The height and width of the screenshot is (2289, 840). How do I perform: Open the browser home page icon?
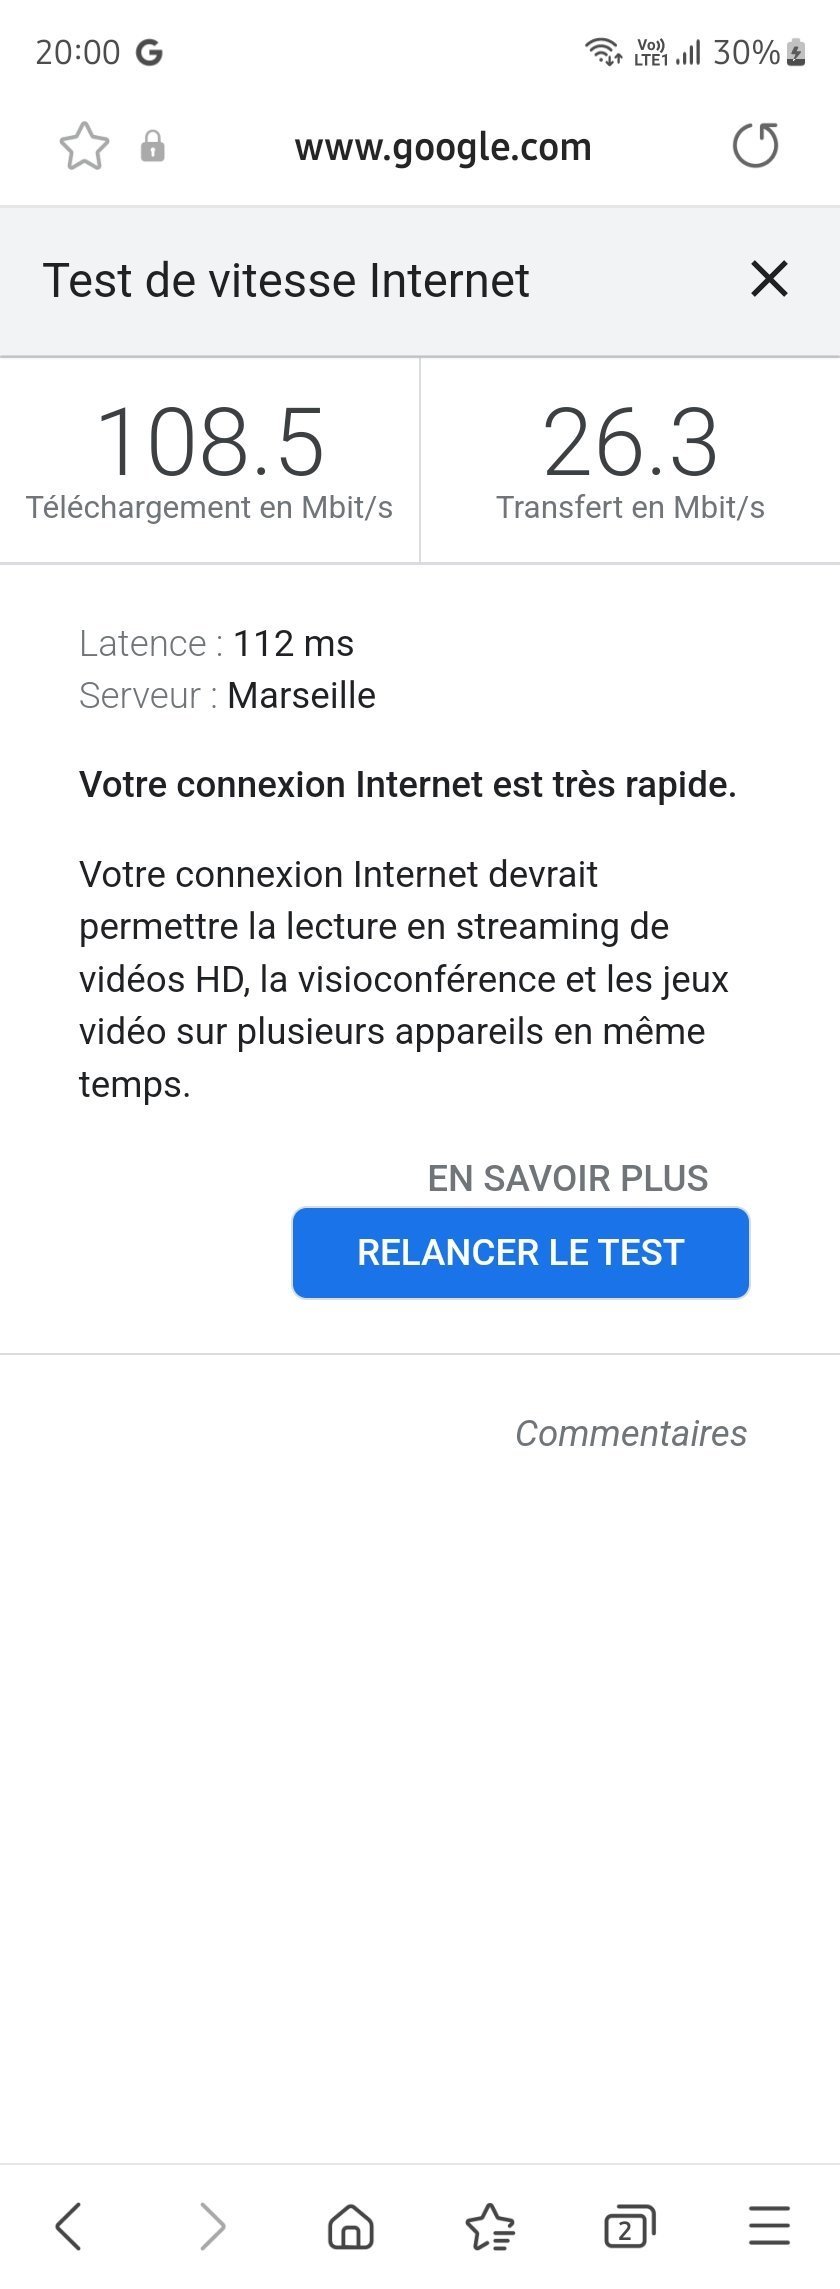[351, 2226]
